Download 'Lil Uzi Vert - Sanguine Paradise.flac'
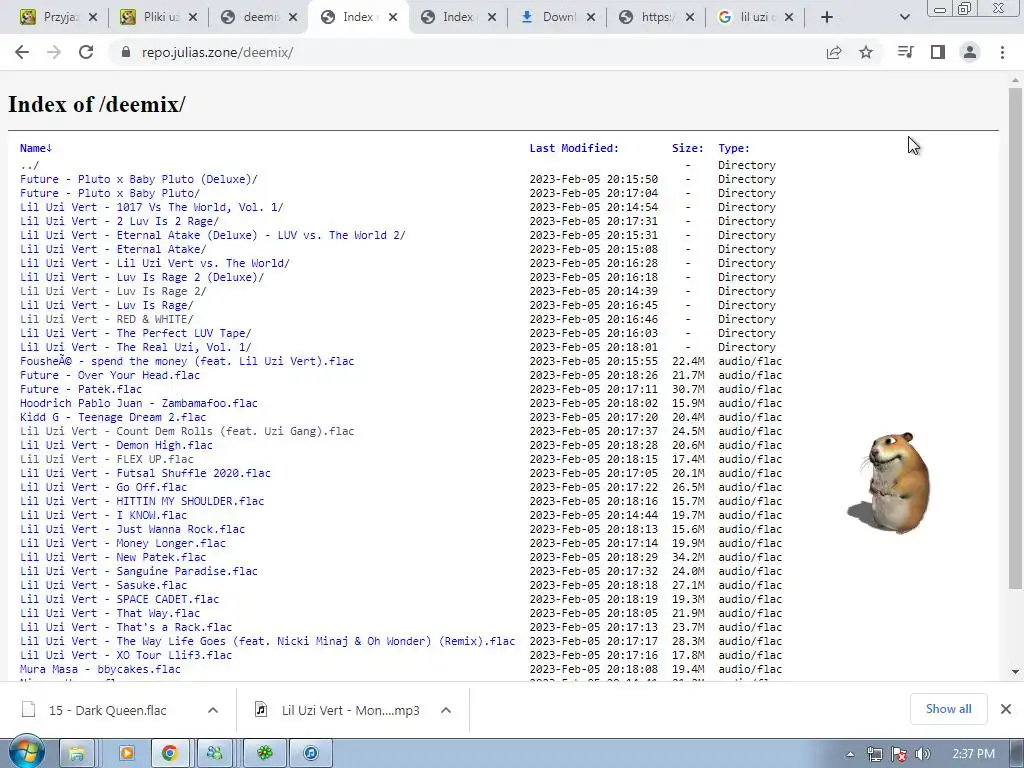The image size is (1024, 768). [138, 571]
